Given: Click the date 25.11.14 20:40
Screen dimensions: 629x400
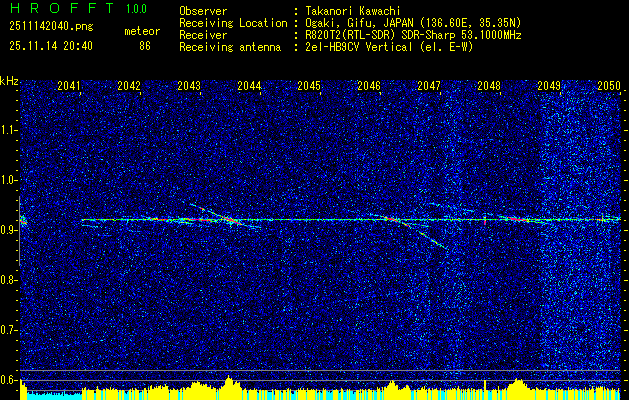Looking at the screenshot, I should pyautogui.click(x=51, y=46).
